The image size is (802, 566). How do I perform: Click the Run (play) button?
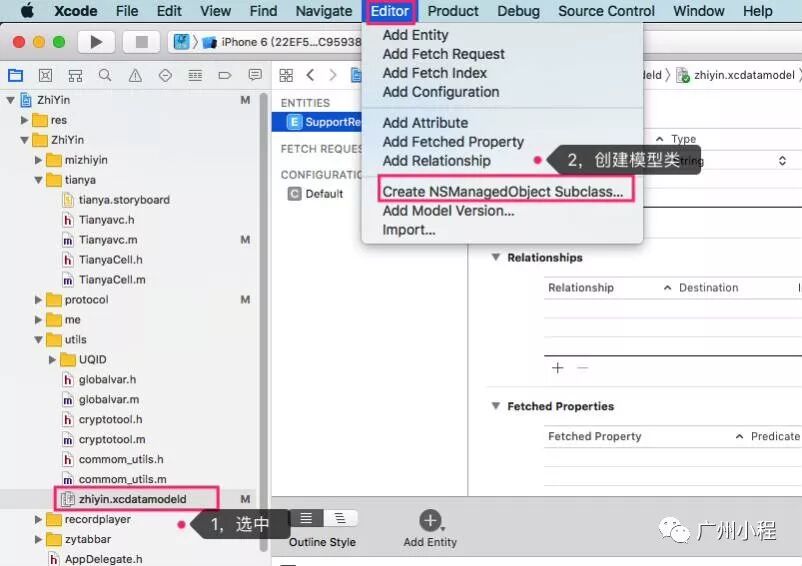point(96,42)
